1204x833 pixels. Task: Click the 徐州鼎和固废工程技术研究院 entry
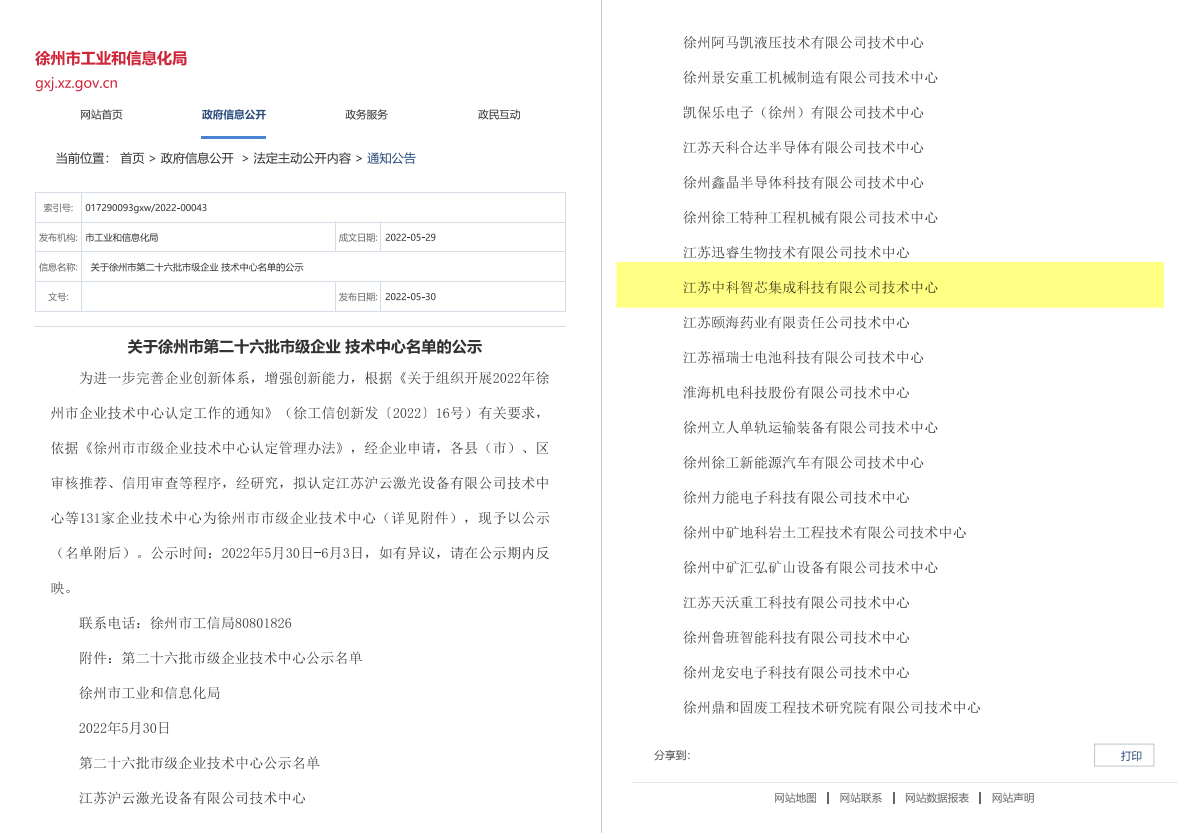coord(832,707)
